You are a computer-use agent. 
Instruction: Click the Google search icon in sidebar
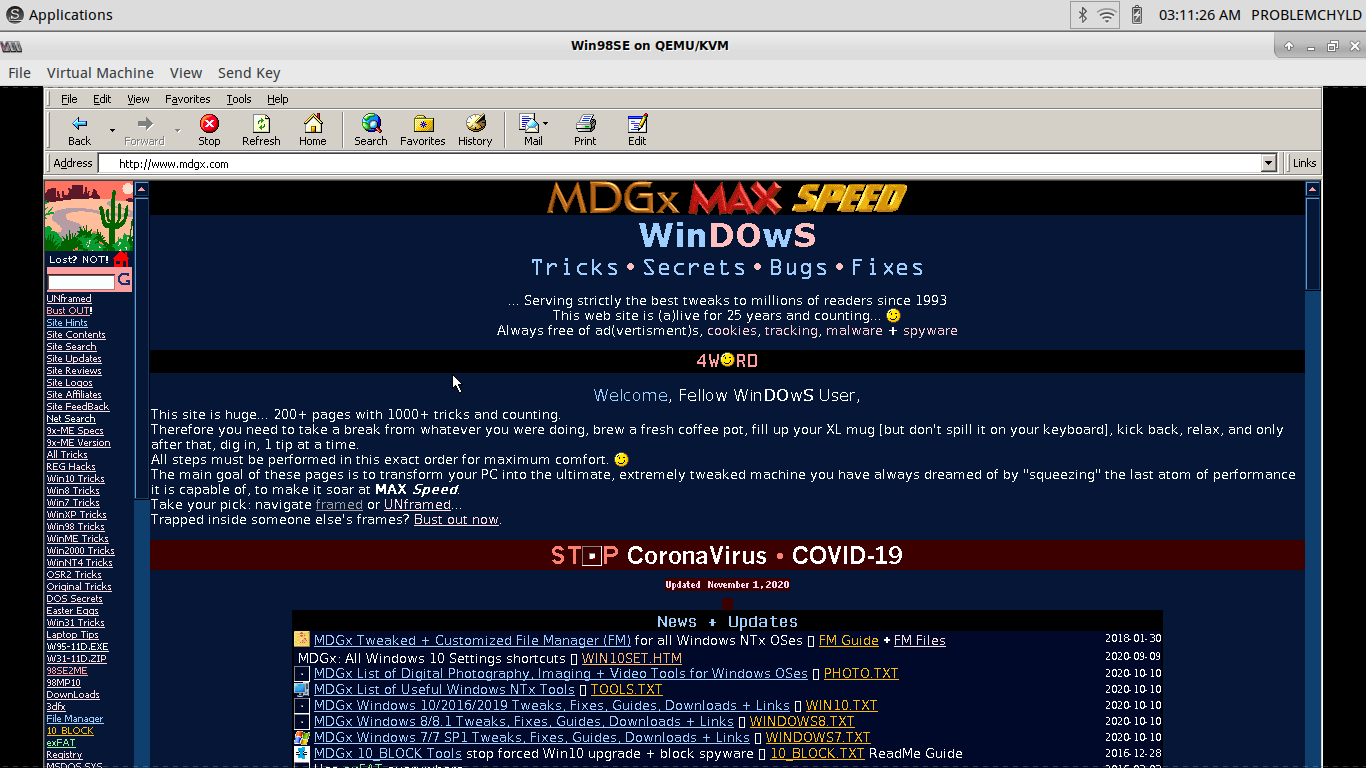point(124,281)
